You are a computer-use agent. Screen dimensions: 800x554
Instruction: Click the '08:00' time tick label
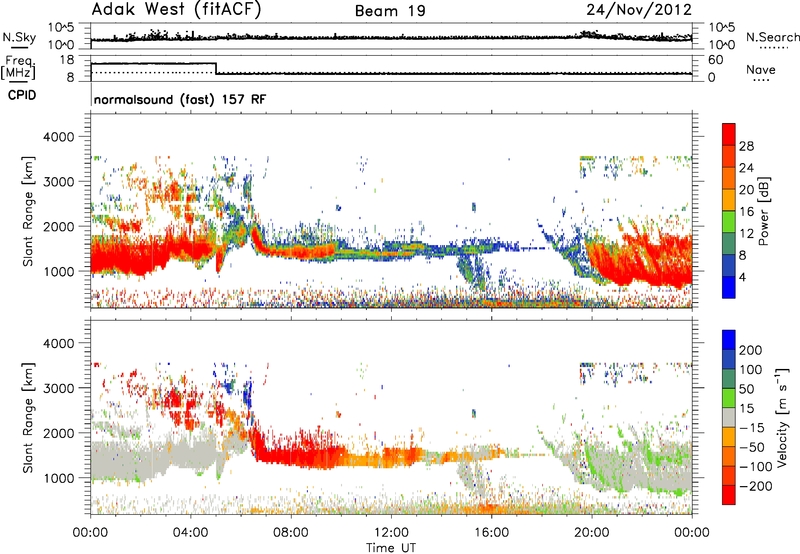pyautogui.click(x=291, y=533)
